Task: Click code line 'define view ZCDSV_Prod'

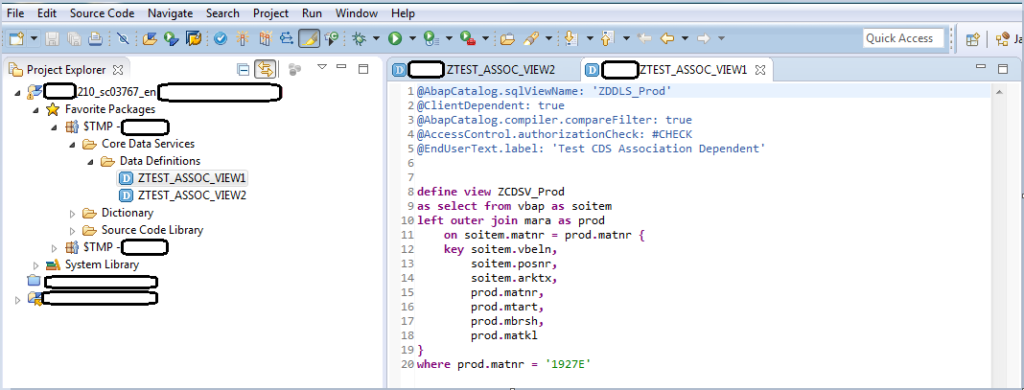Action: pyautogui.click(x=490, y=192)
